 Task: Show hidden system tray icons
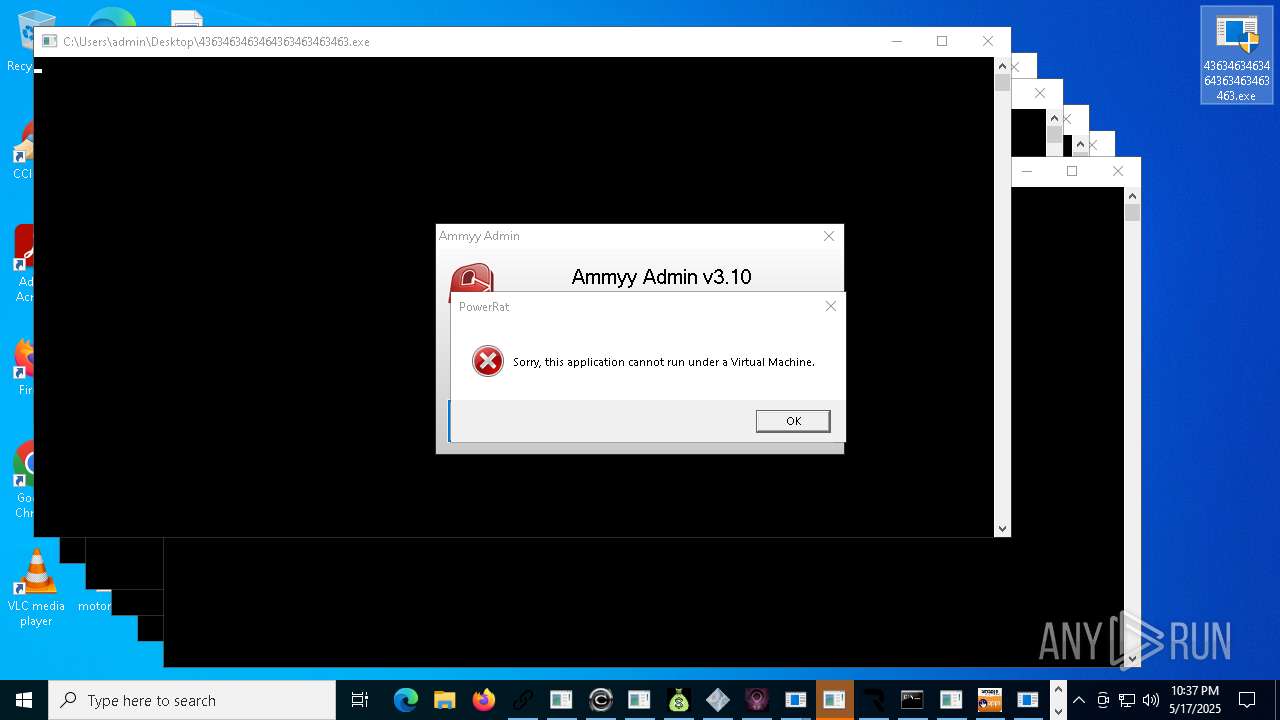1078,700
